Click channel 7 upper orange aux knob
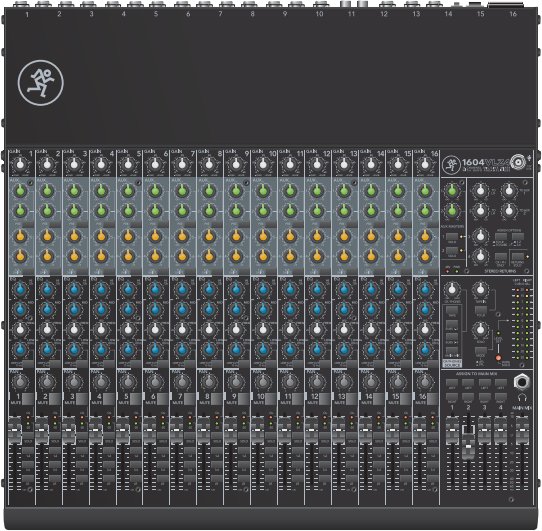Viewport: 542px width, 531px height. (x=182, y=236)
